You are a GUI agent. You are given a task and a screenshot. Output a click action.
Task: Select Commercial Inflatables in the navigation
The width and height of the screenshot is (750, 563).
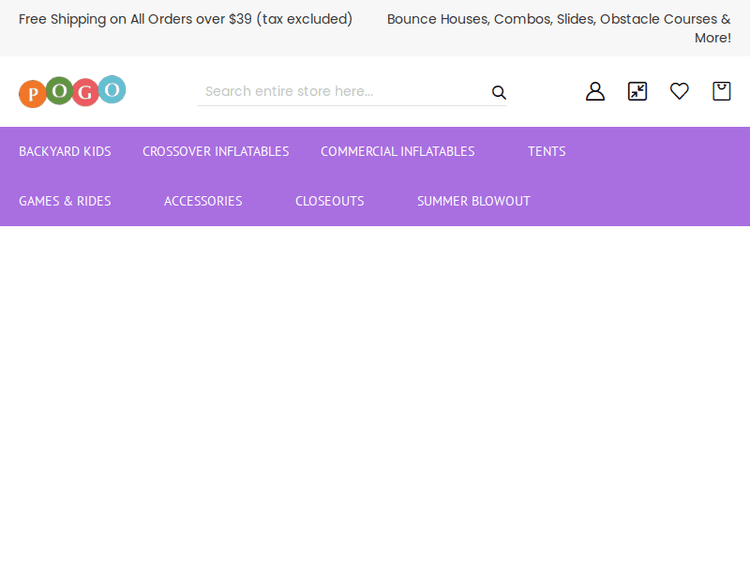(397, 151)
